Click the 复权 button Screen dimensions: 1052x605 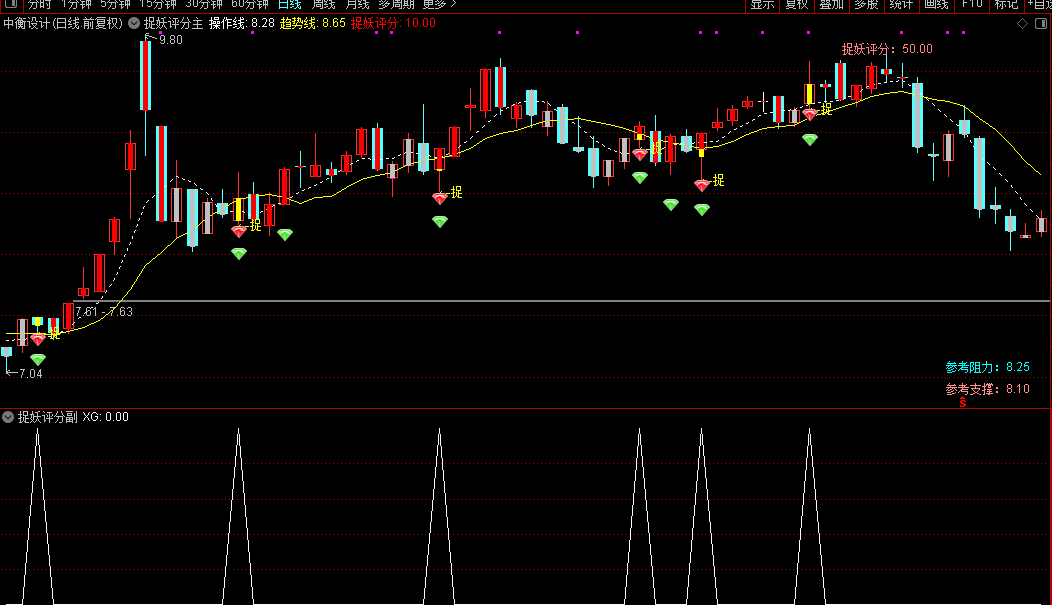point(797,5)
